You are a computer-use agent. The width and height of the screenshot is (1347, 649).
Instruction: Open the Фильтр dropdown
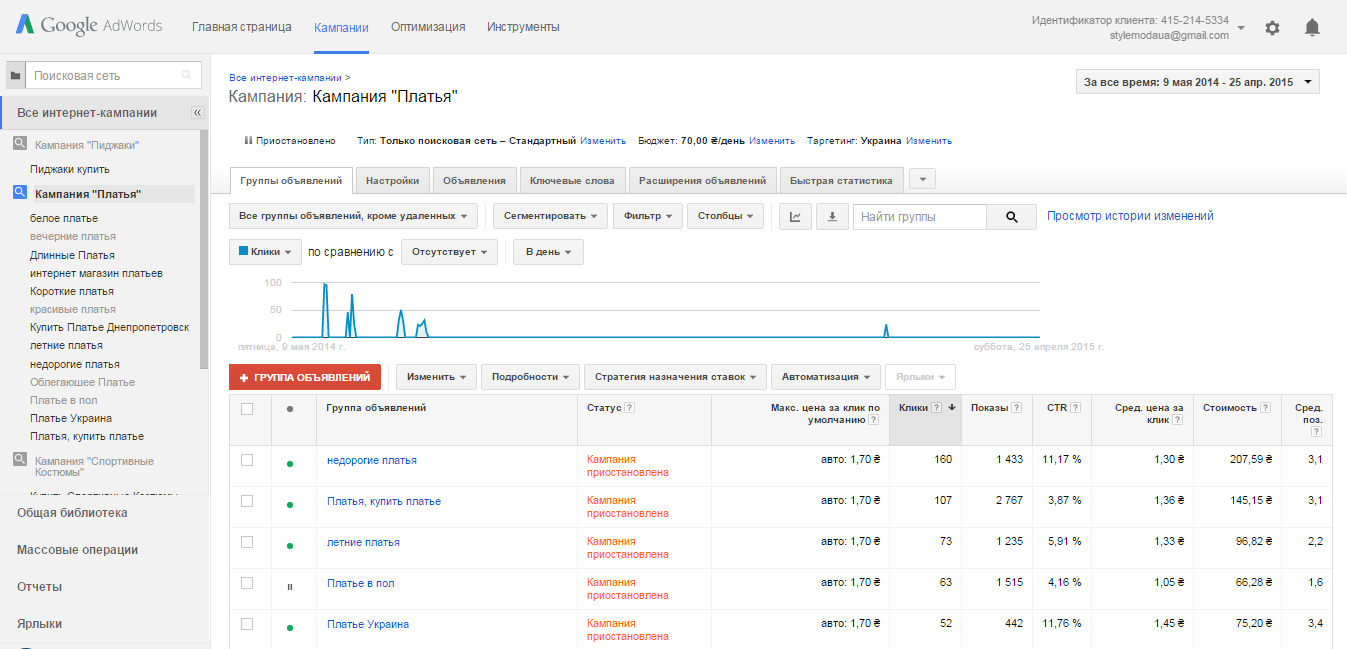(x=647, y=216)
